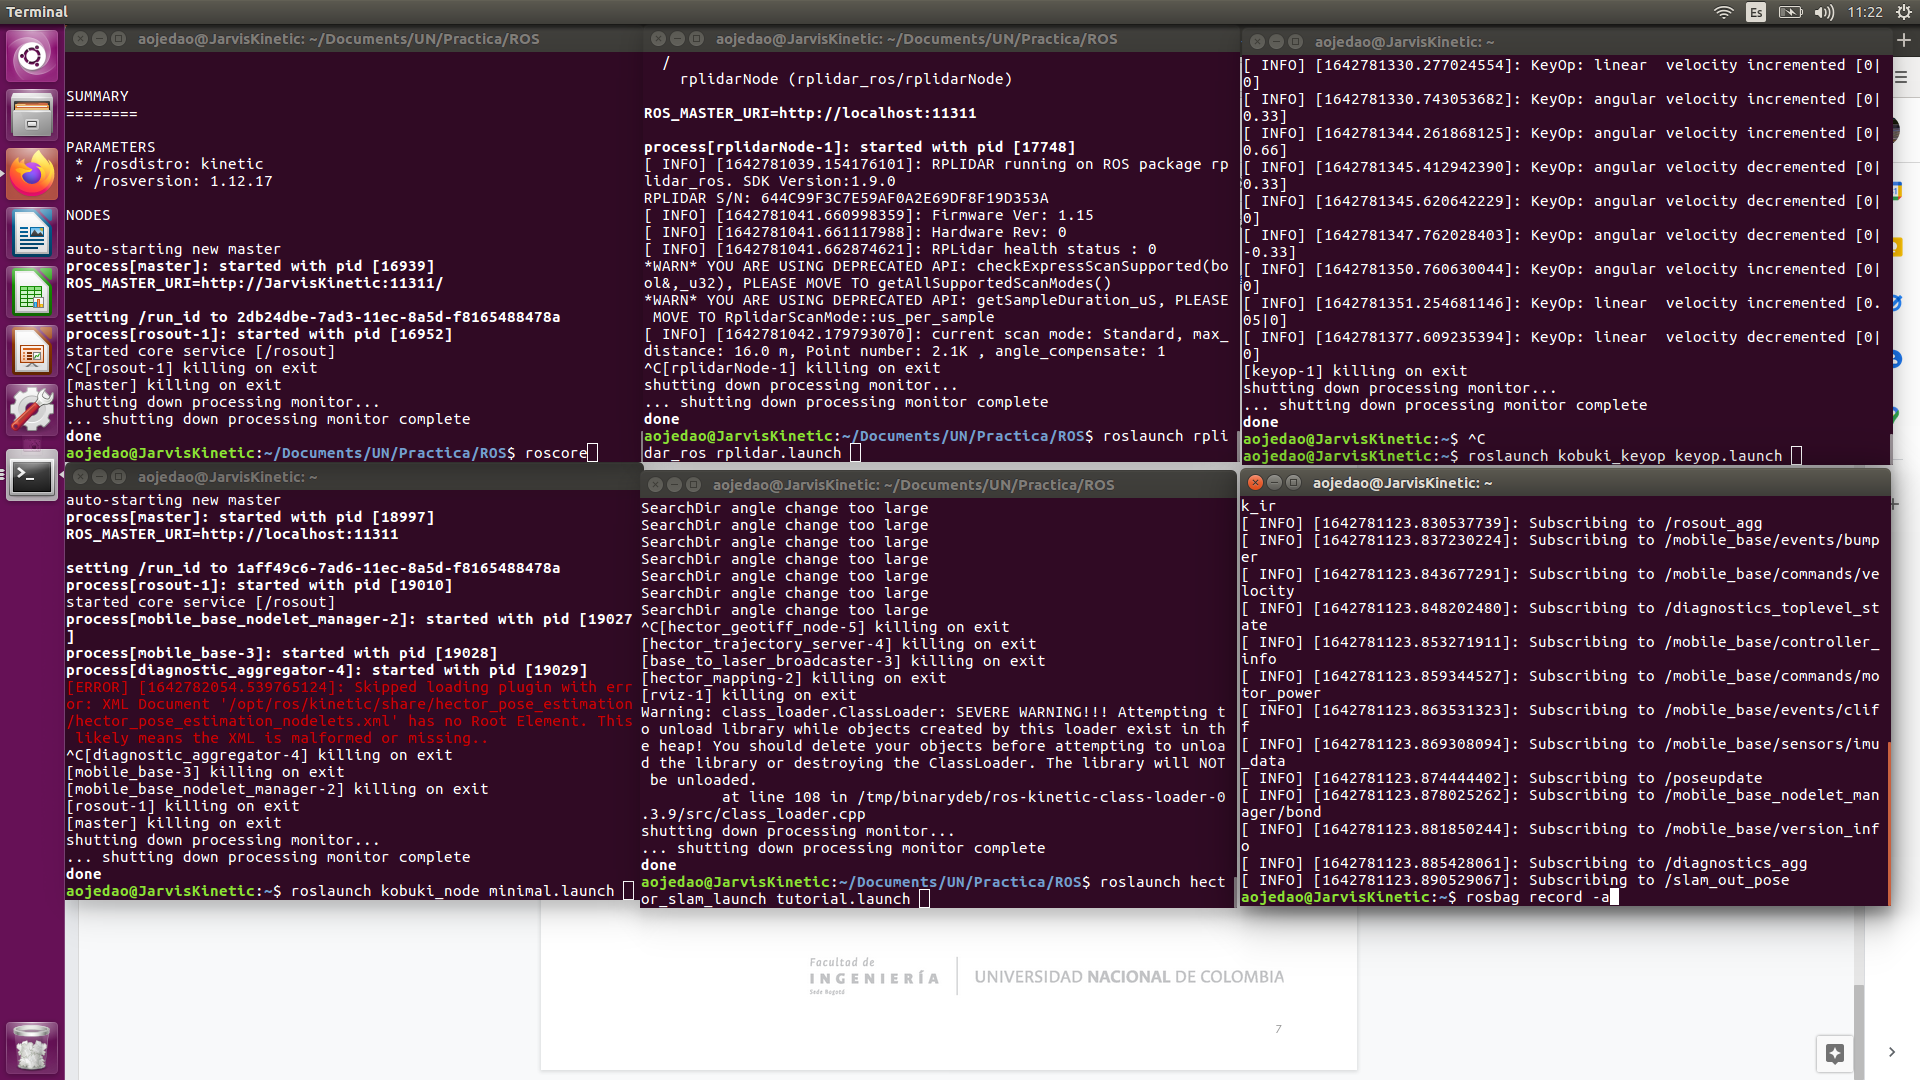Open the Ubuntu Dash from the launcher
Viewport: 1920px width, 1080px height.
pyautogui.click(x=32, y=56)
